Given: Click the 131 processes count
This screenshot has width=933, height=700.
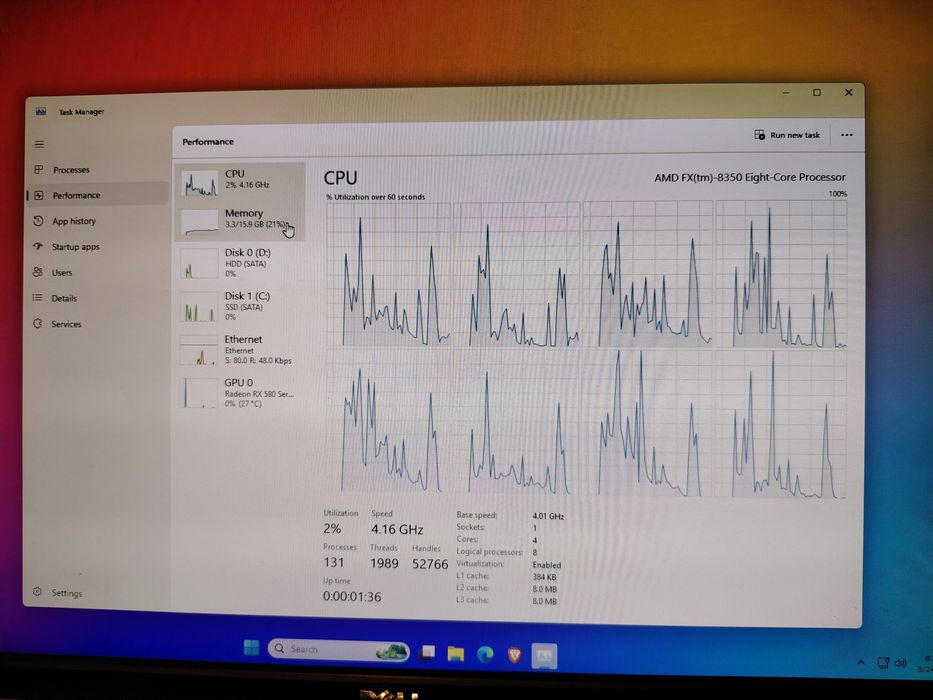Looking at the screenshot, I should tap(334, 562).
